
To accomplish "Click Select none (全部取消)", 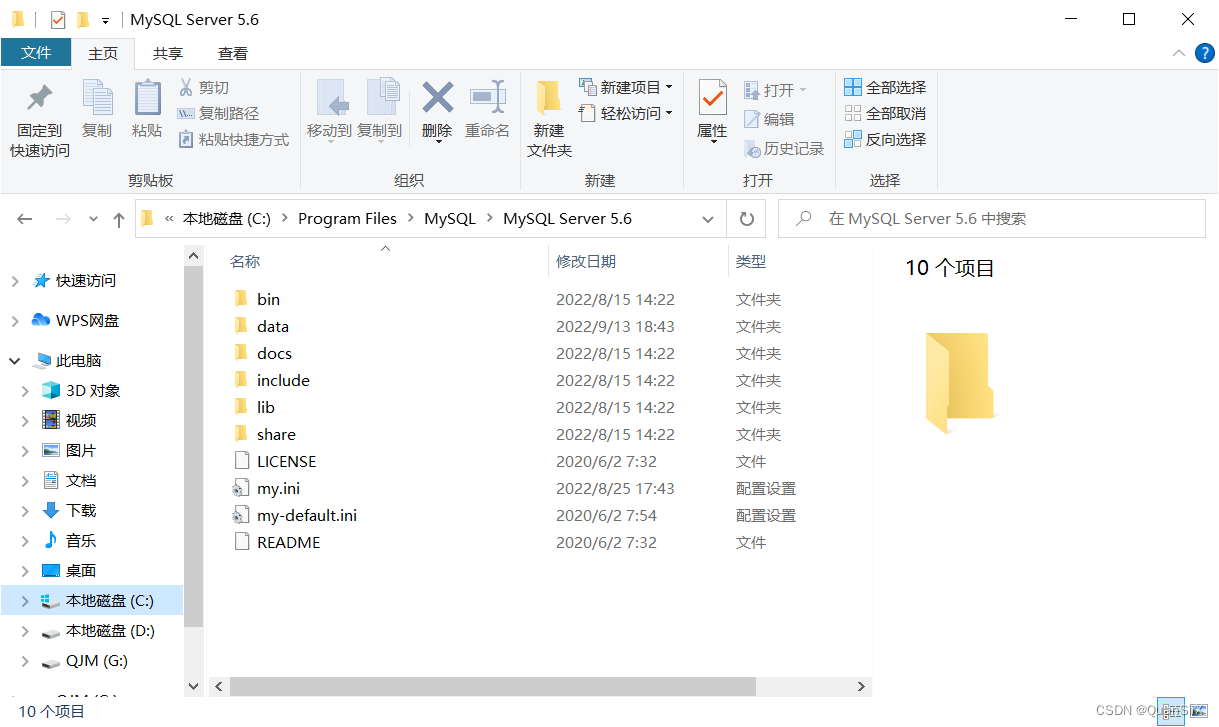I will tap(885, 114).
